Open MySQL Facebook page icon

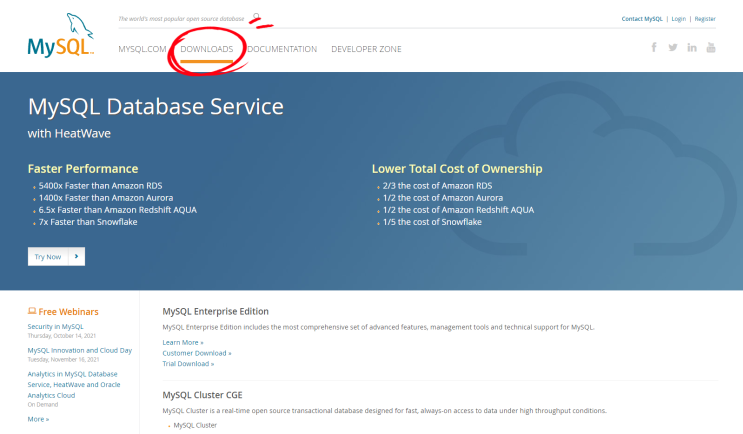point(654,47)
